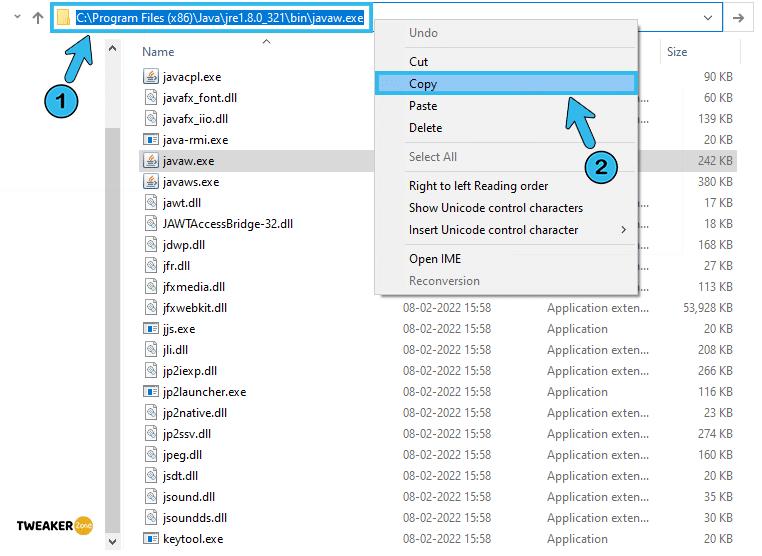The height and width of the screenshot is (556, 762).
Task: Choose Undo in the context menu
Action: [x=505, y=33]
